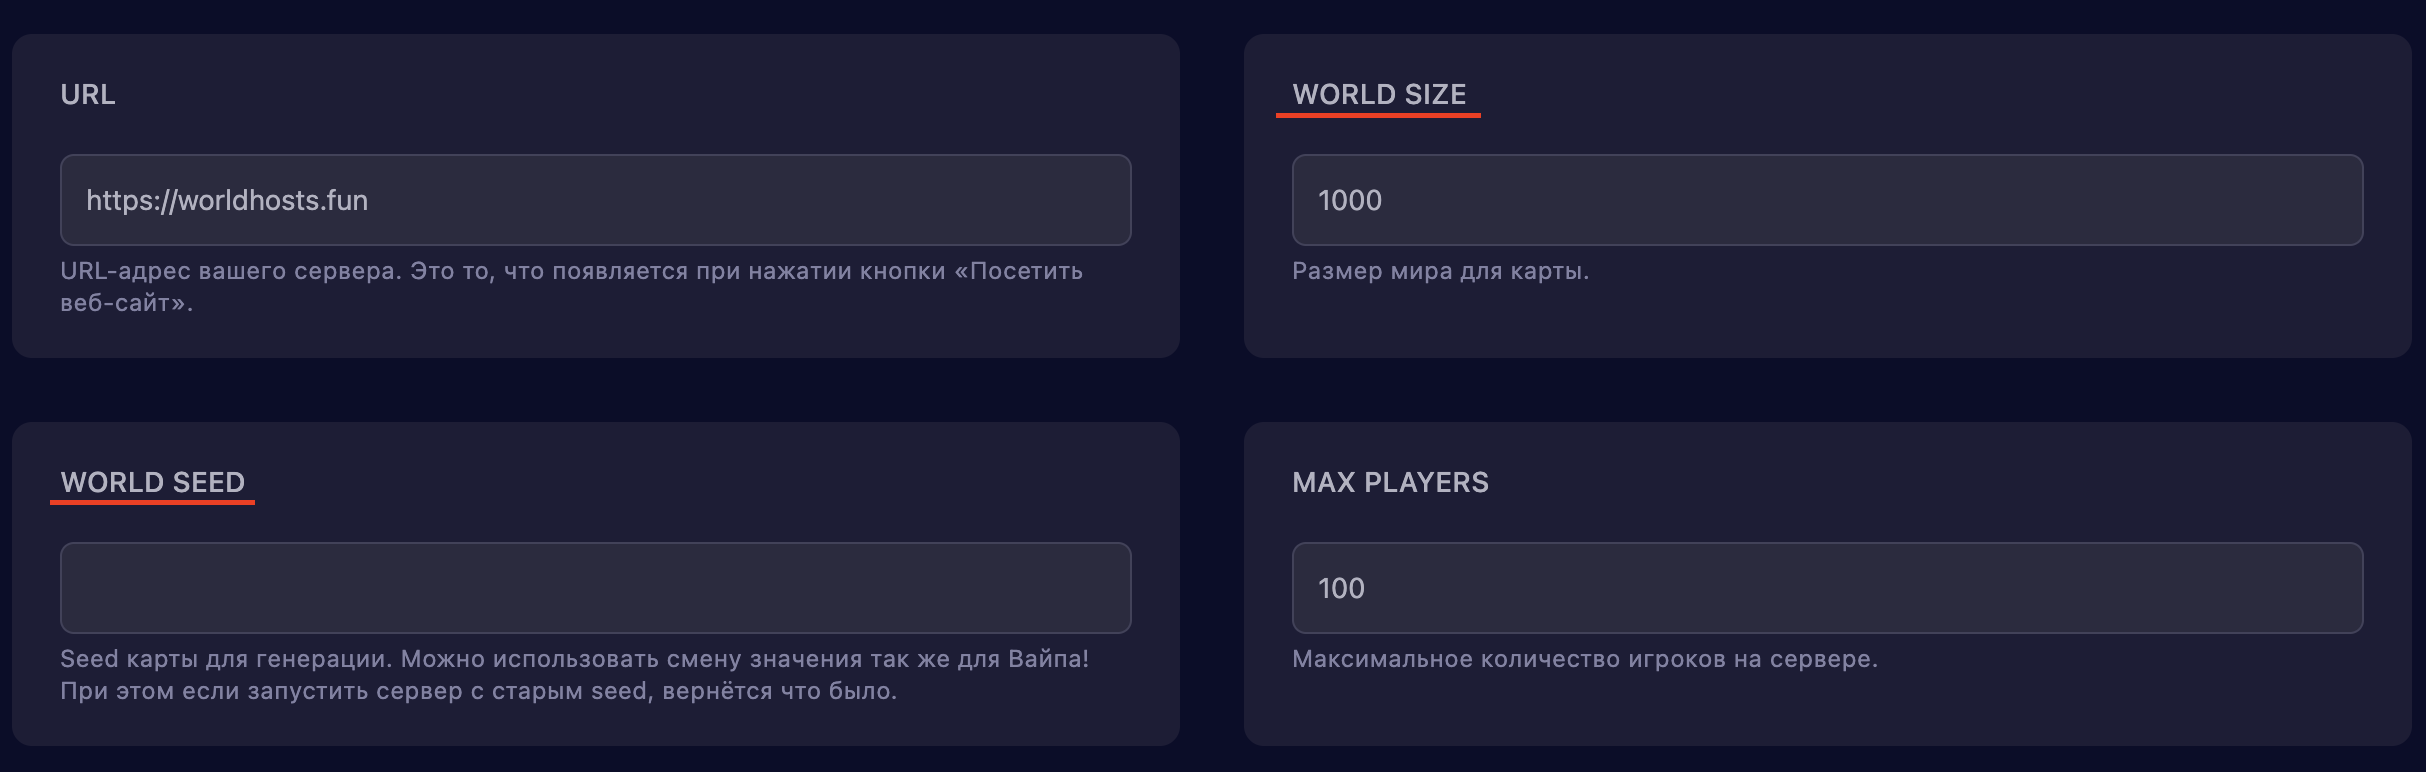2426x772 pixels.
Task: Click the "Максимальное количество игроков на сервере." hint
Action: tap(1584, 659)
